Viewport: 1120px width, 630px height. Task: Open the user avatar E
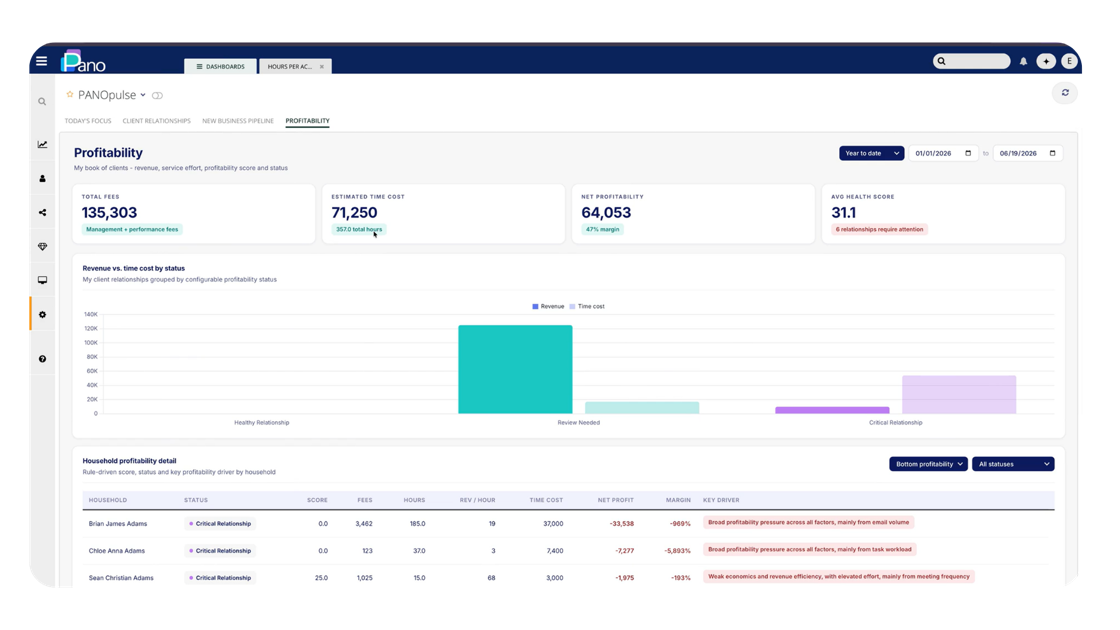(x=1069, y=61)
